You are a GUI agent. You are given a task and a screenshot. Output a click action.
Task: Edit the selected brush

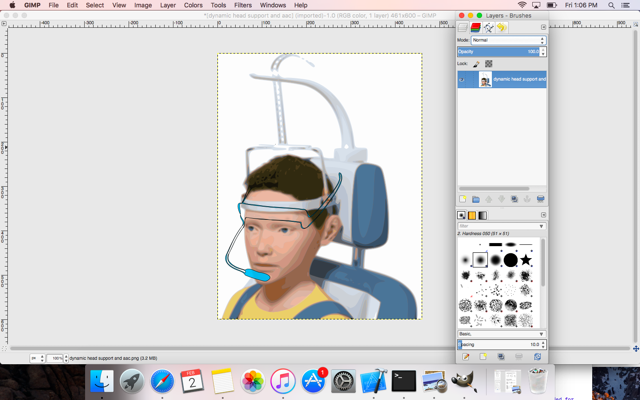[465, 357]
